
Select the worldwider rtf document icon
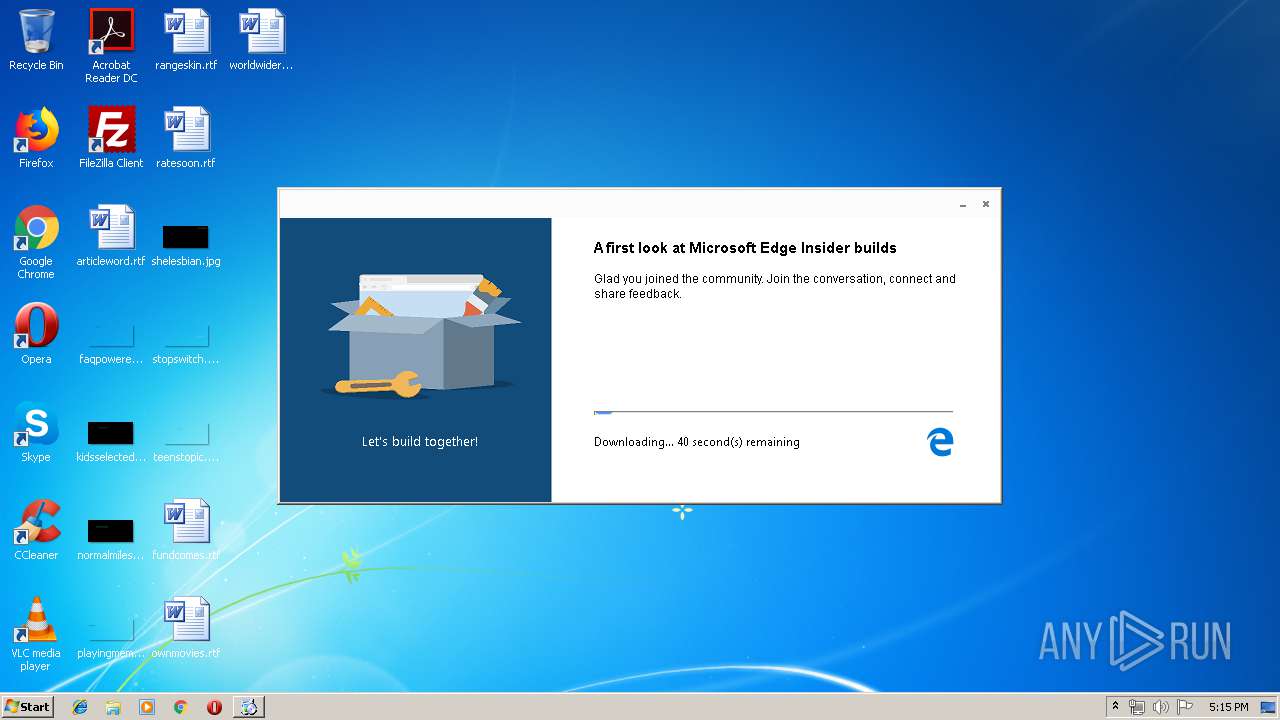261,40
